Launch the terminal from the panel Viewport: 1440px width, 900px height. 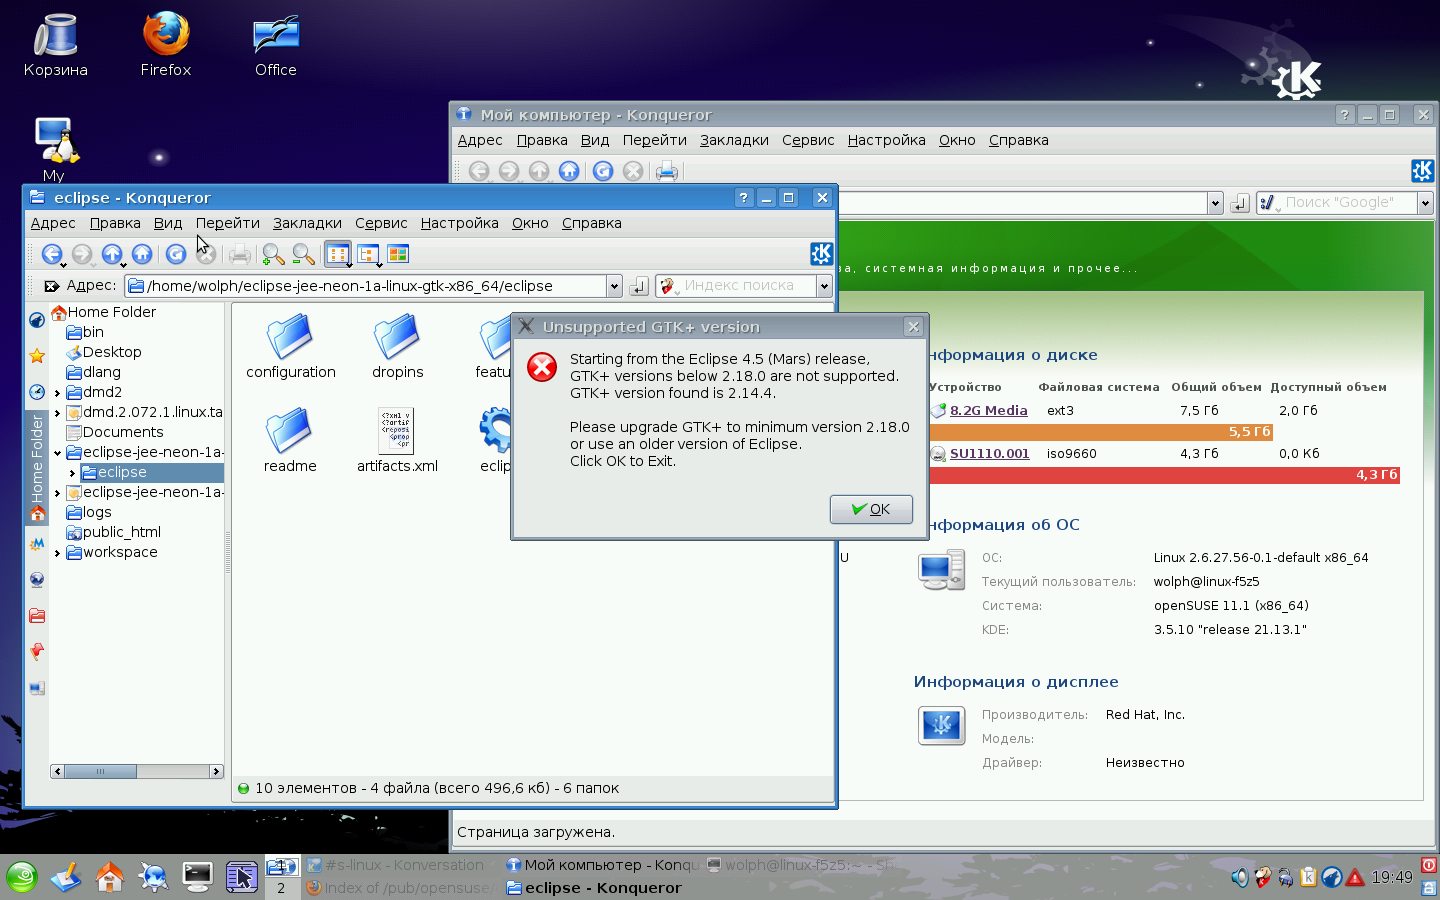coord(197,877)
